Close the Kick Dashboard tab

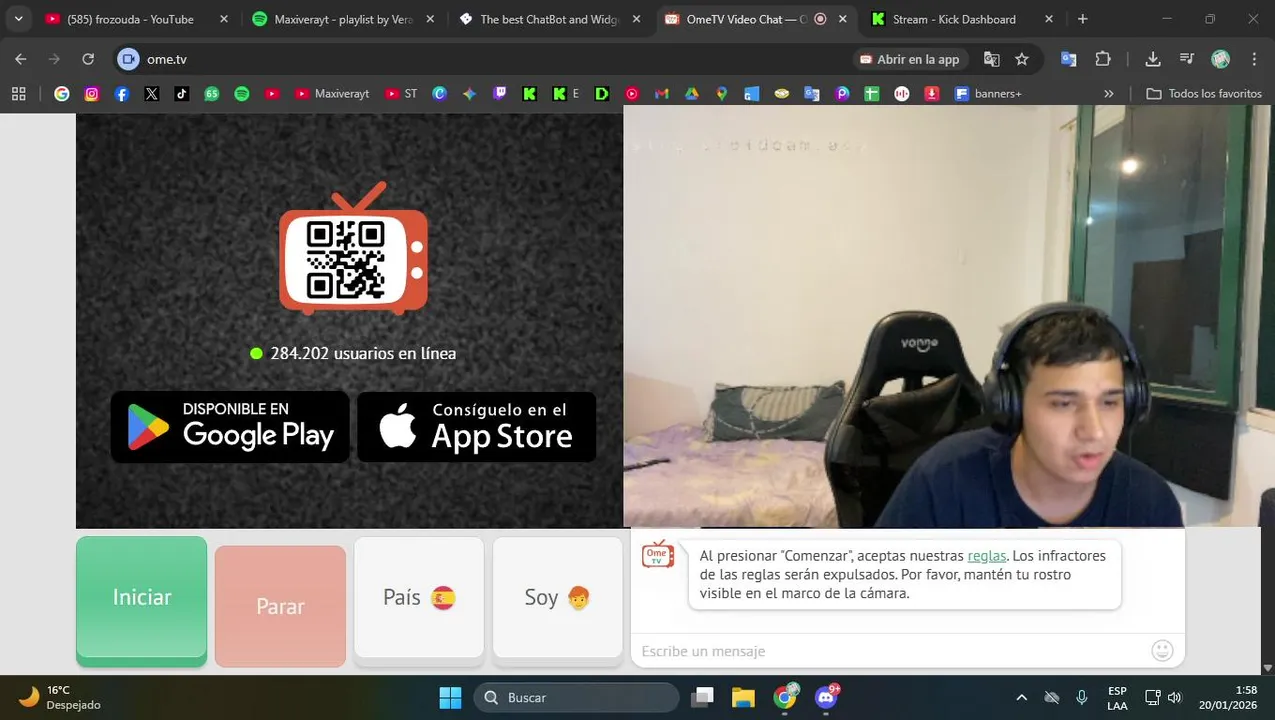pyautogui.click(x=1049, y=19)
